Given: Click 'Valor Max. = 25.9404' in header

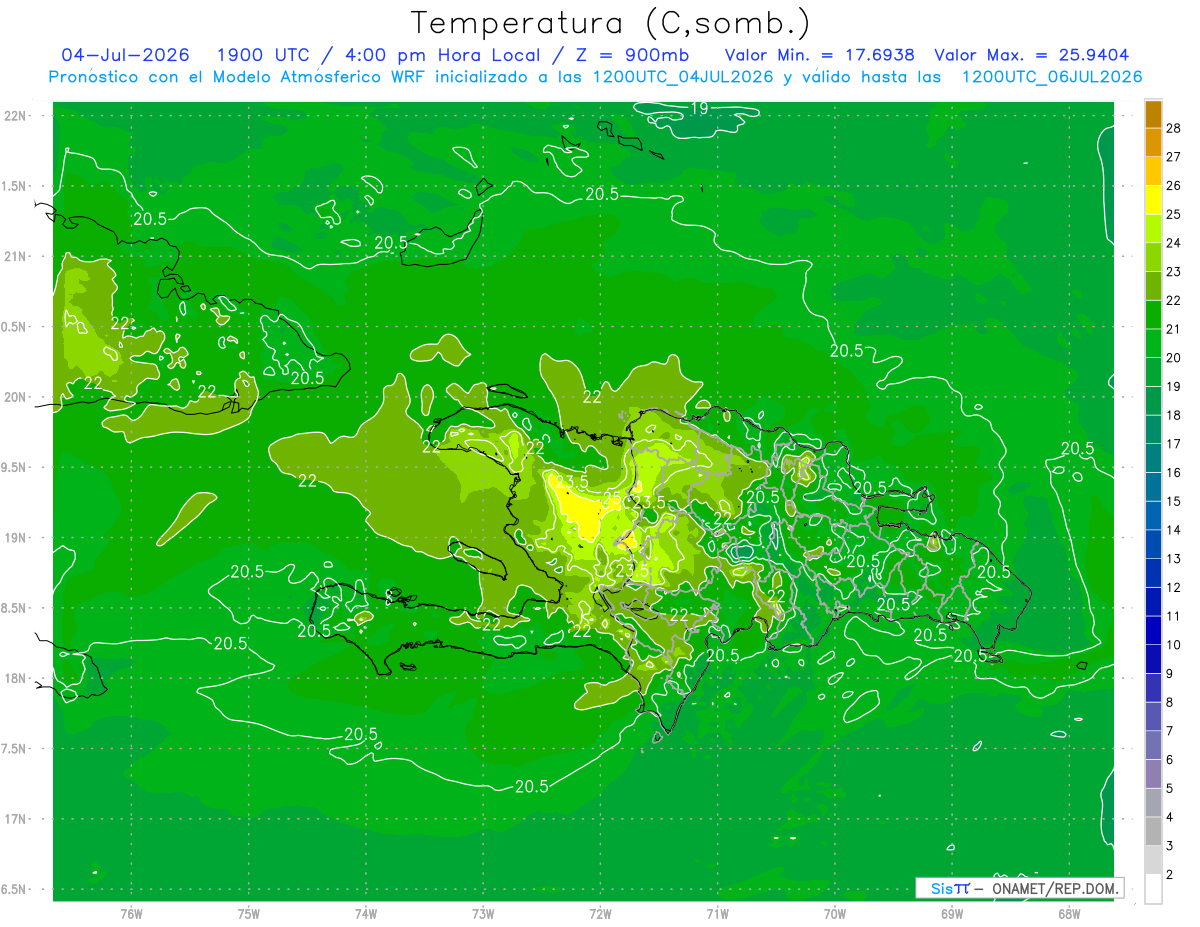Looking at the screenshot, I should tap(1032, 55).
